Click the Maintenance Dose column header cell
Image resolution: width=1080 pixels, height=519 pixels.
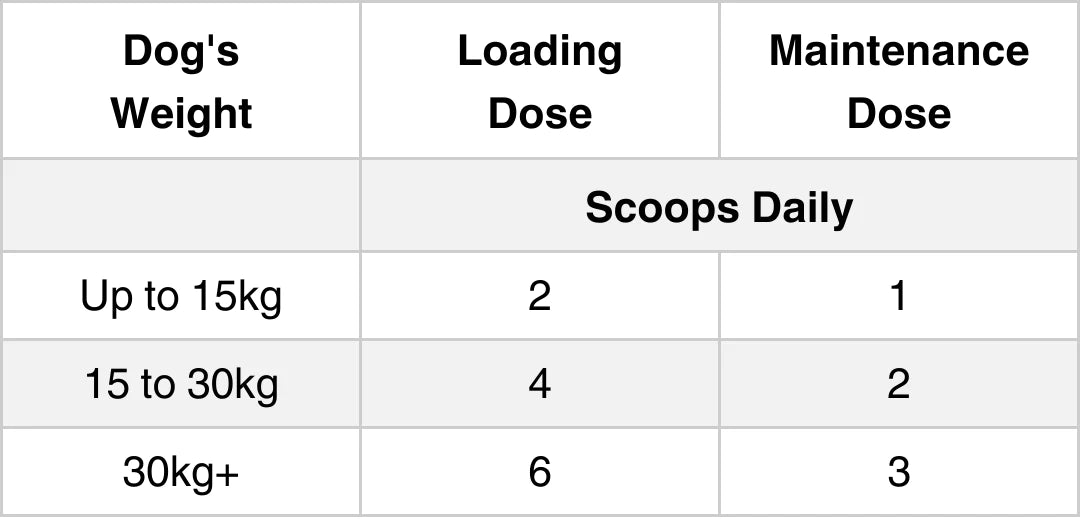click(x=898, y=81)
